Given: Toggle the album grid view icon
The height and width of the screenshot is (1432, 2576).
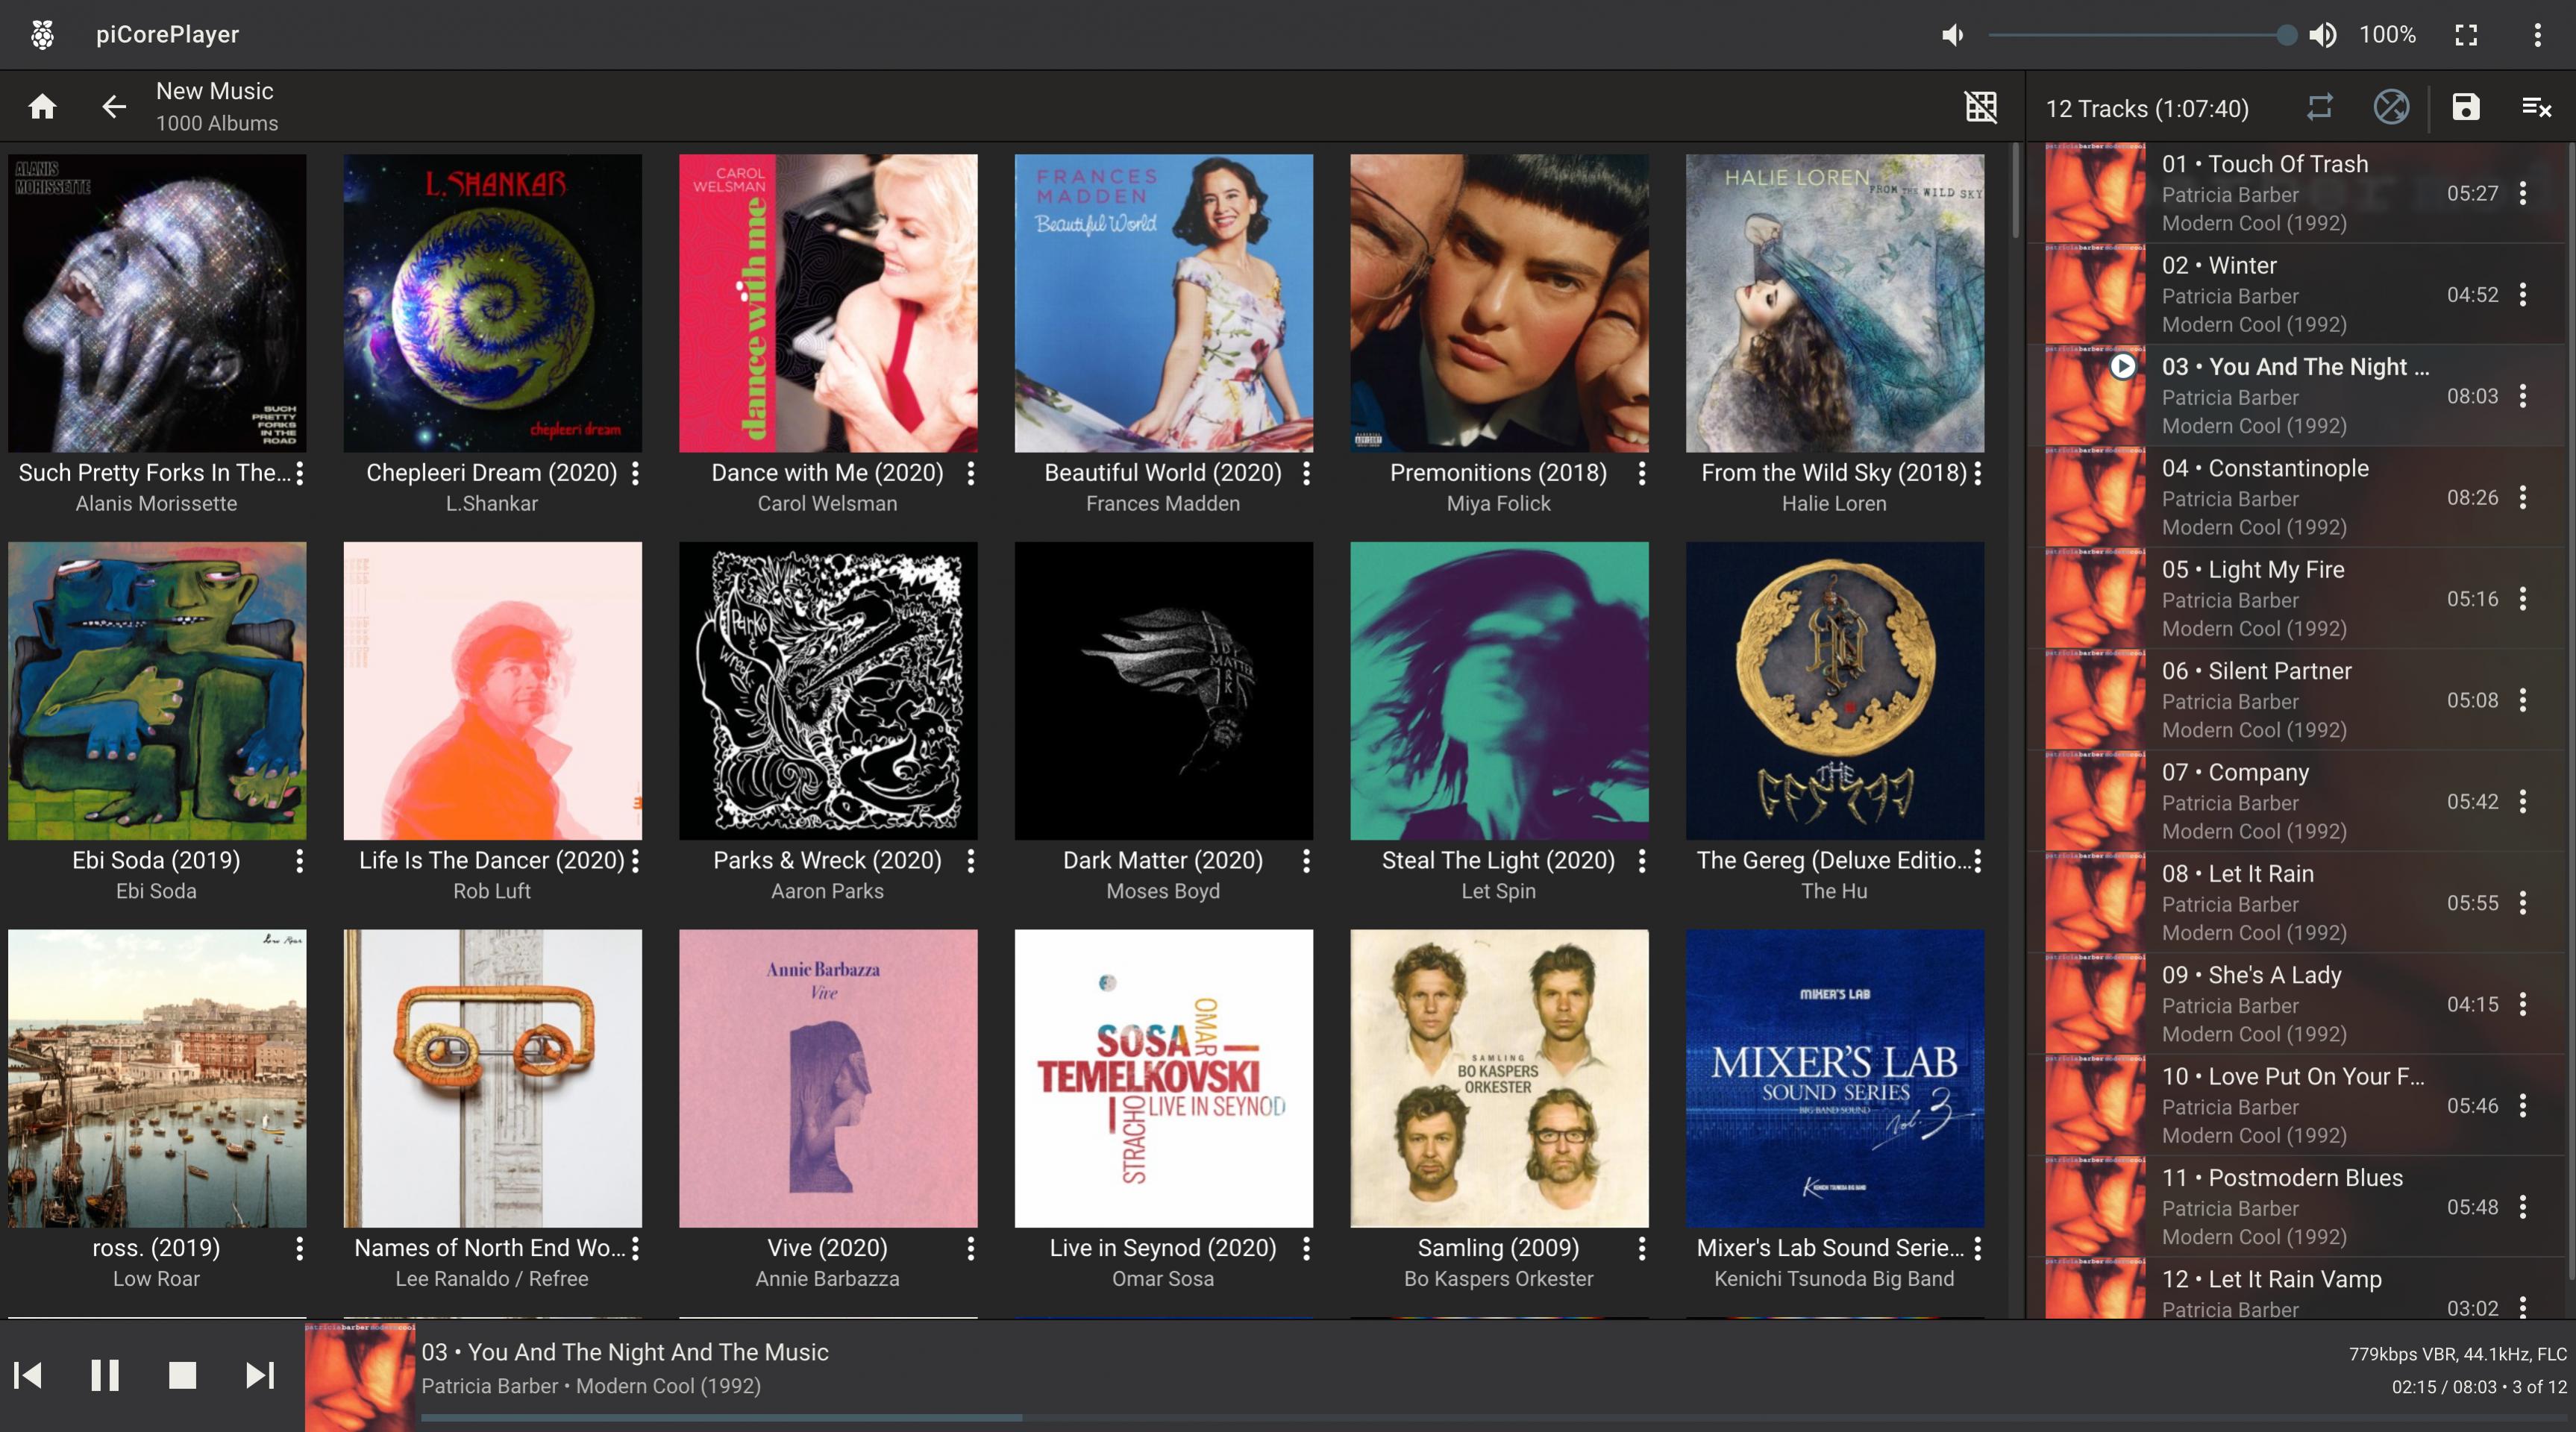Looking at the screenshot, I should point(1981,106).
